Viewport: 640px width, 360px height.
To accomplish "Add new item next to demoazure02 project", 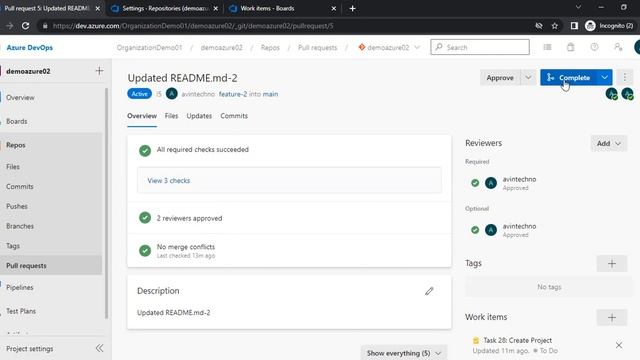I will (99, 71).
